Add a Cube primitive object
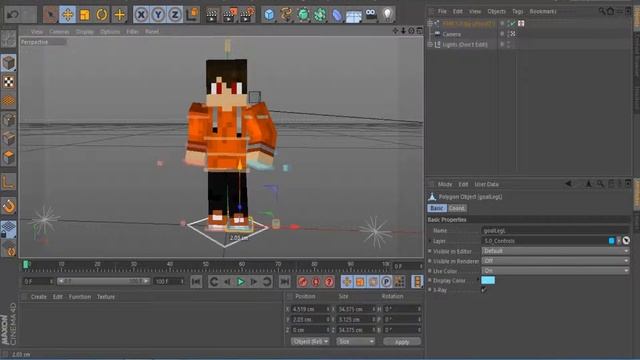Screen dimensions: 640x360 click(x=269, y=15)
